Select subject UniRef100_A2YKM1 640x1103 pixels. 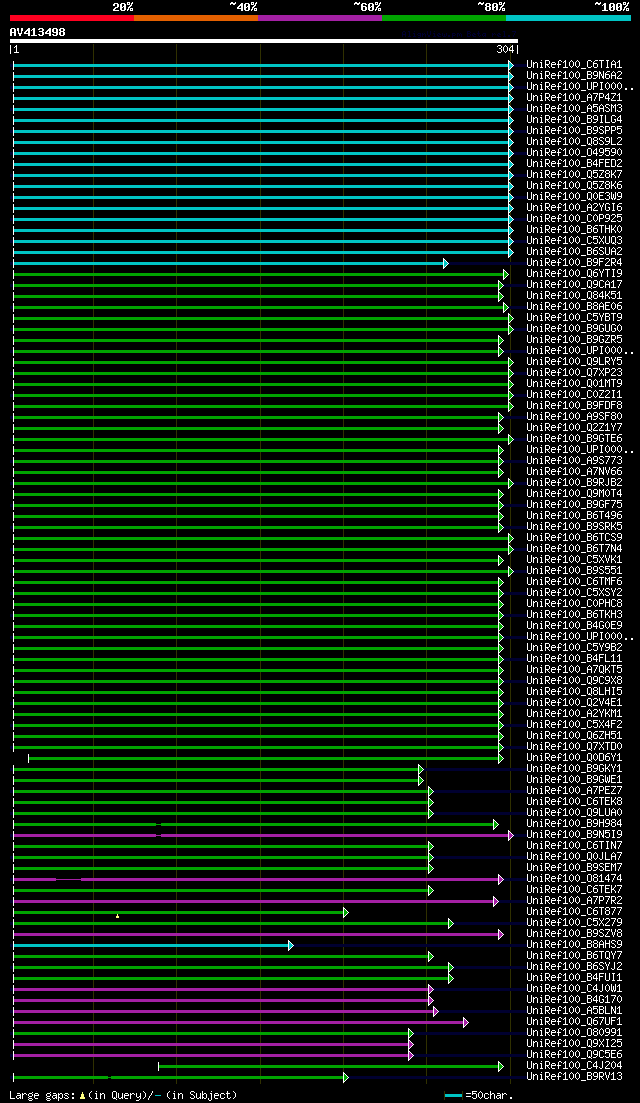[x=574, y=714]
